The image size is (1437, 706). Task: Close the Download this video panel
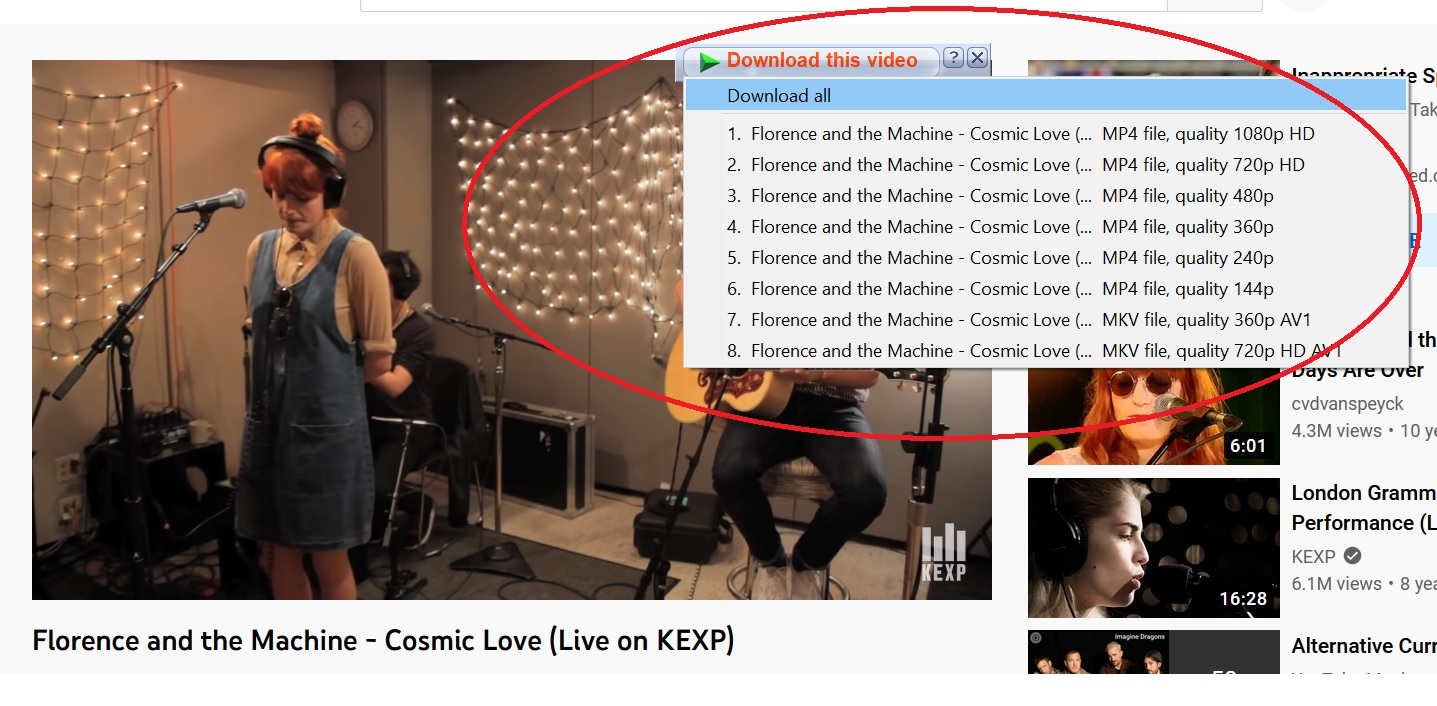(978, 58)
